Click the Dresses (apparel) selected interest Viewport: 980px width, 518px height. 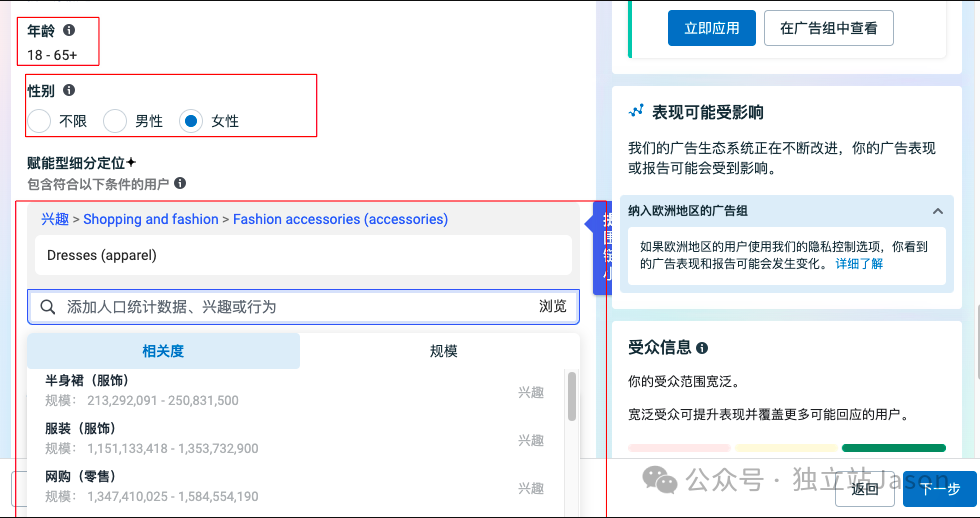pyautogui.click(x=303, y=255)
